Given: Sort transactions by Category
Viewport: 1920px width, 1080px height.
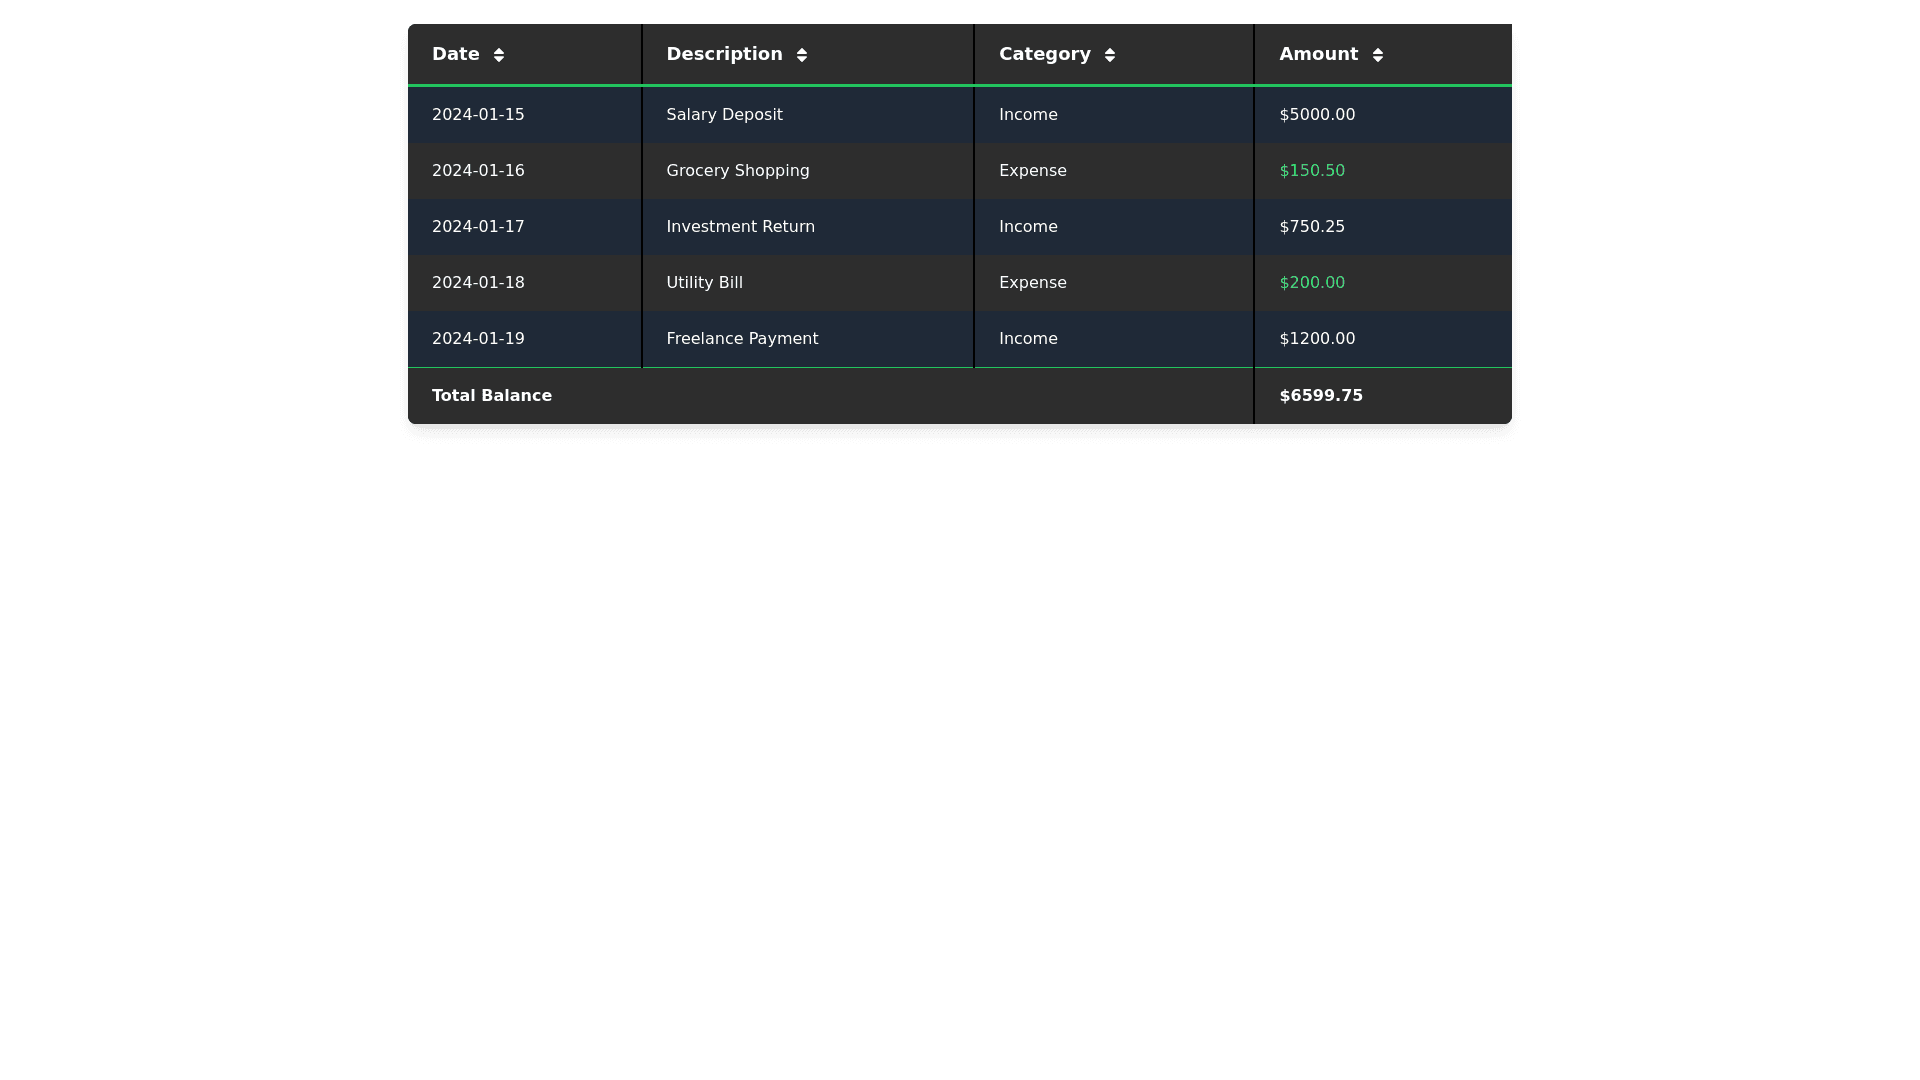Looking at the screenshot, I should (1057, 54).
